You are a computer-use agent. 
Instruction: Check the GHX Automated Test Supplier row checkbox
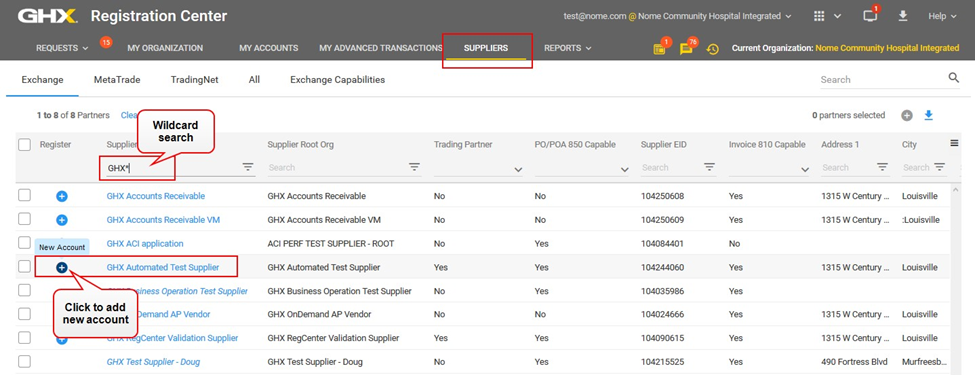point(24,266)
